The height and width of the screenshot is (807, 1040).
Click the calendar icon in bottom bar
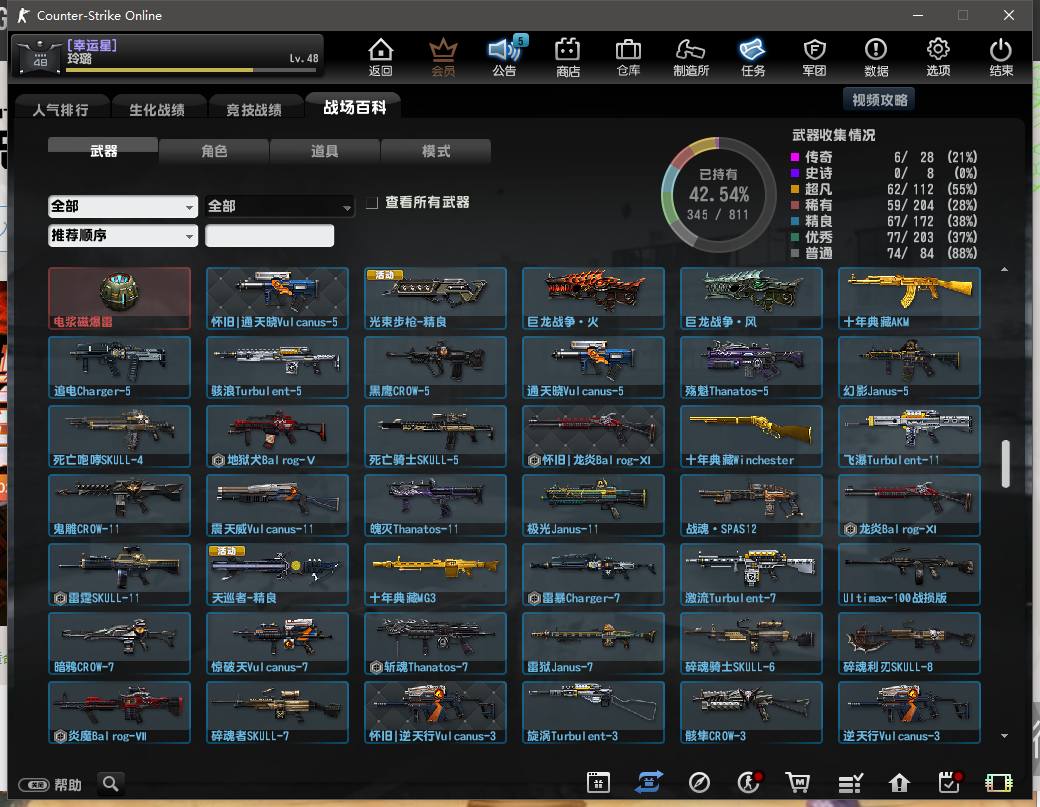(x=598, y=783)
